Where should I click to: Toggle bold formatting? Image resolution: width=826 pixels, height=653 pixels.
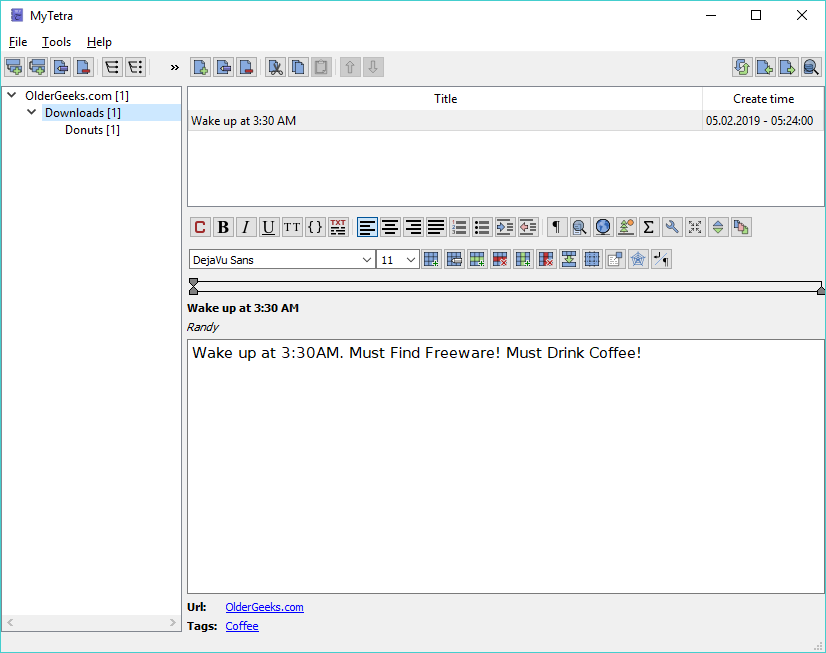pos(223,227)
